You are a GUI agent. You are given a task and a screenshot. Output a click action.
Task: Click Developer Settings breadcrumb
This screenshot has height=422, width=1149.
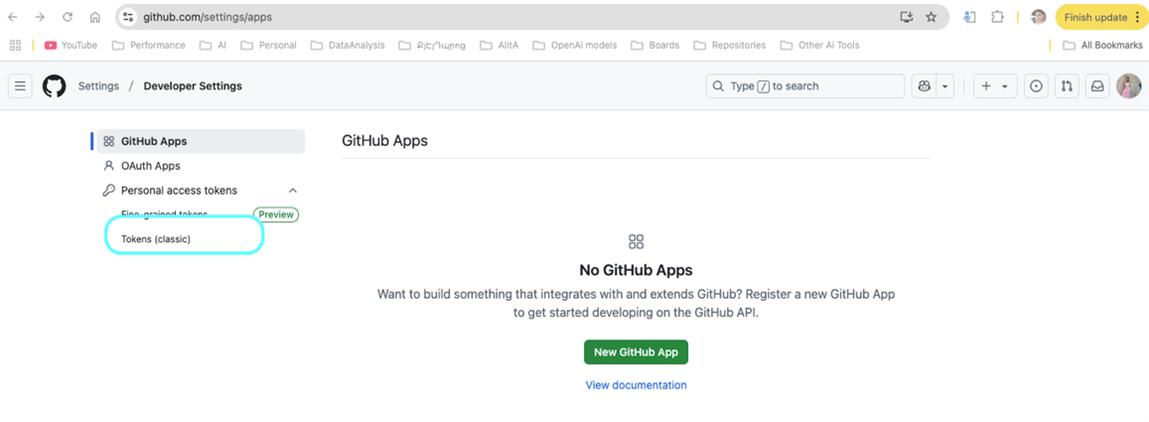pyautogui.click(x=193, y=86)
